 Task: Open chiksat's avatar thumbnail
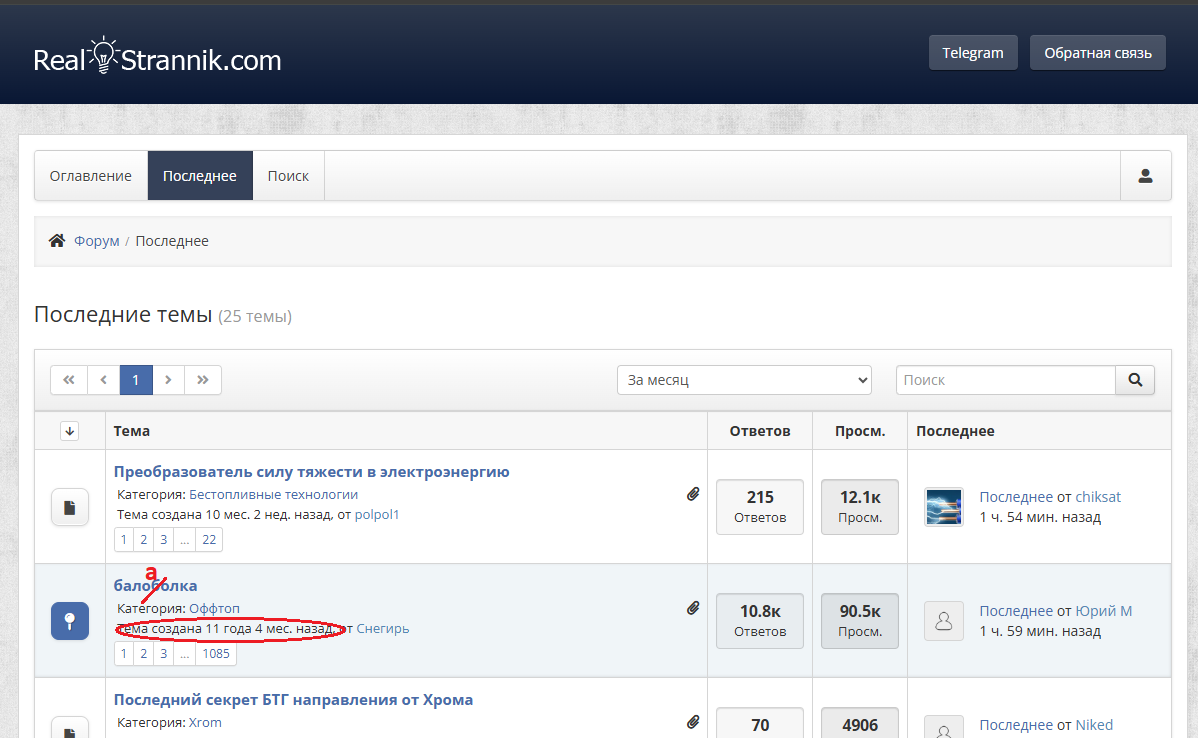tap(944, 507)
